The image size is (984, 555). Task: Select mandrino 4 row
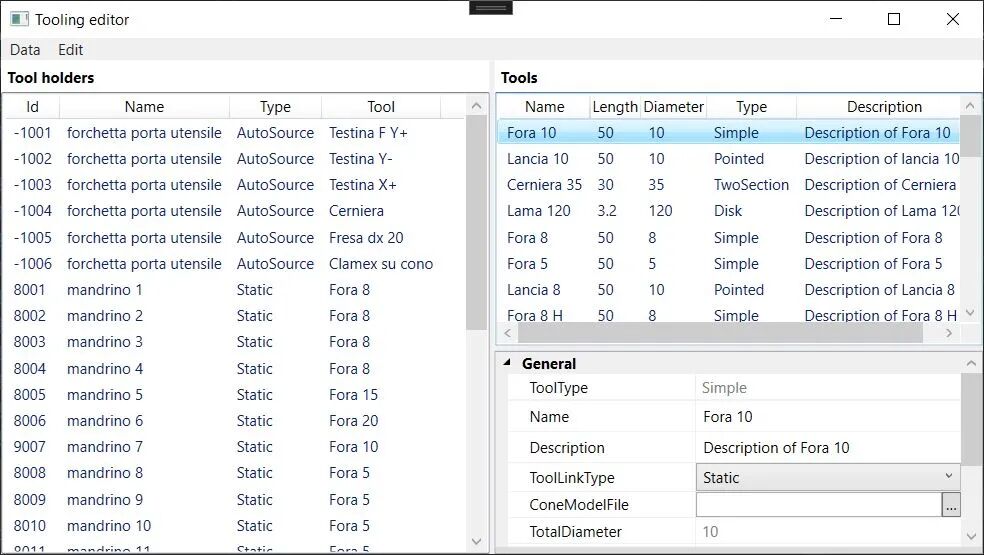[x=235, y=369]
